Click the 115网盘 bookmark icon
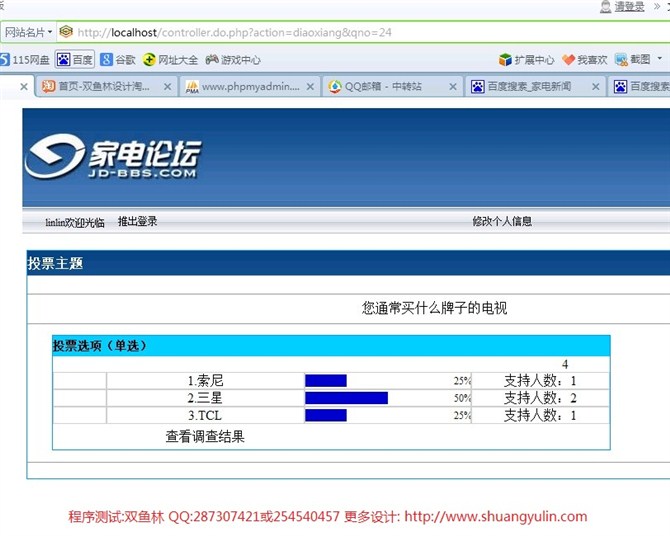Image resolution: width=670 pixels, height=536 pixels. (6, 60)
